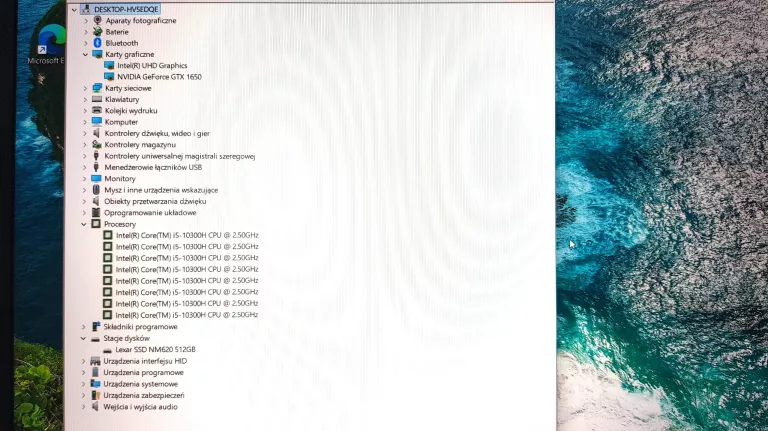Click the Baterie battery icon

click(97, 32)
